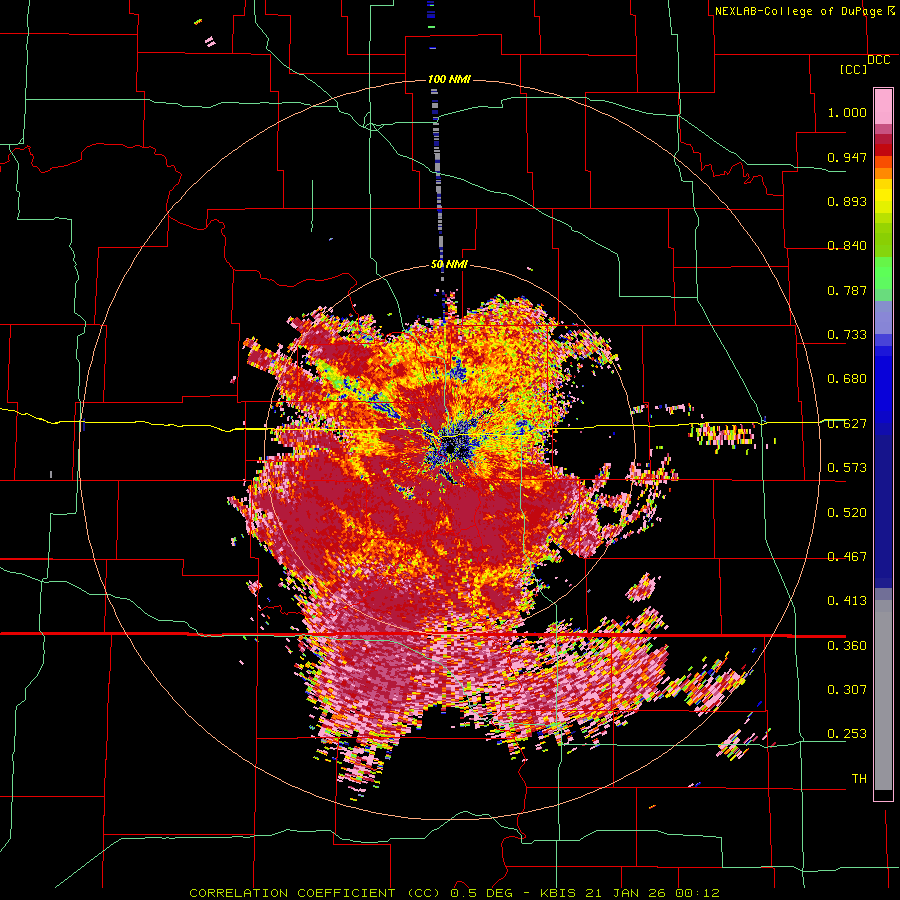Click the 0.627 color scale value
The height and width of the screenshot is (900, 900).
(x=847, y=424)
